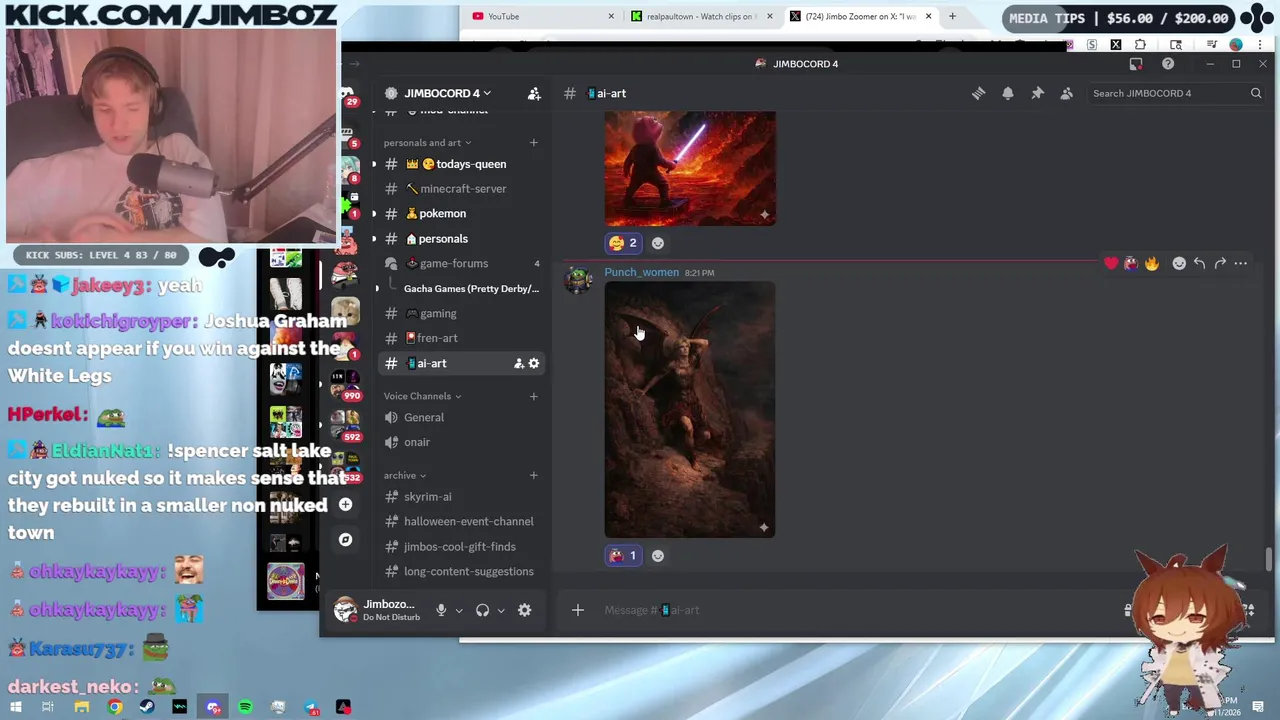
Task: Add a channel to archive category
Action: [533, 475]
